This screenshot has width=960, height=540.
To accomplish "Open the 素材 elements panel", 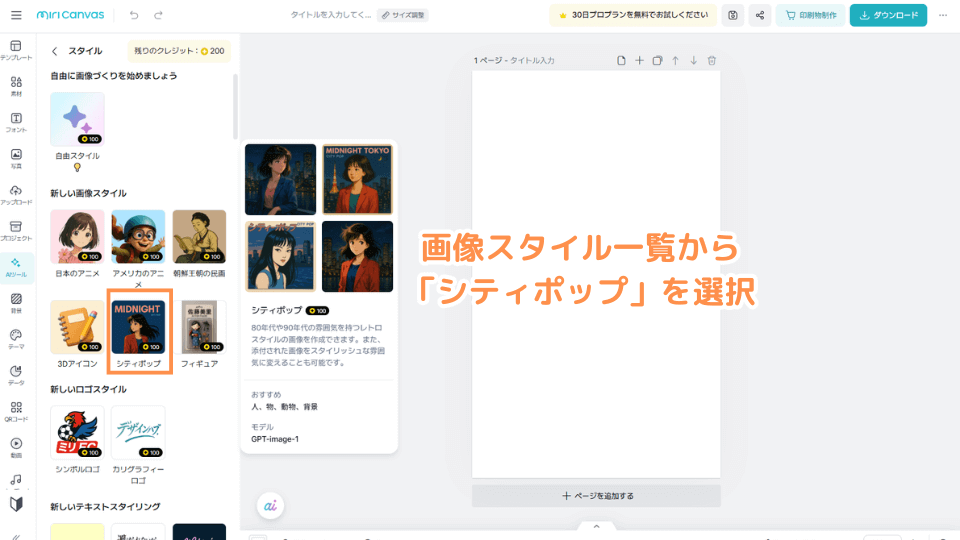I will click(x=17, y=86).
